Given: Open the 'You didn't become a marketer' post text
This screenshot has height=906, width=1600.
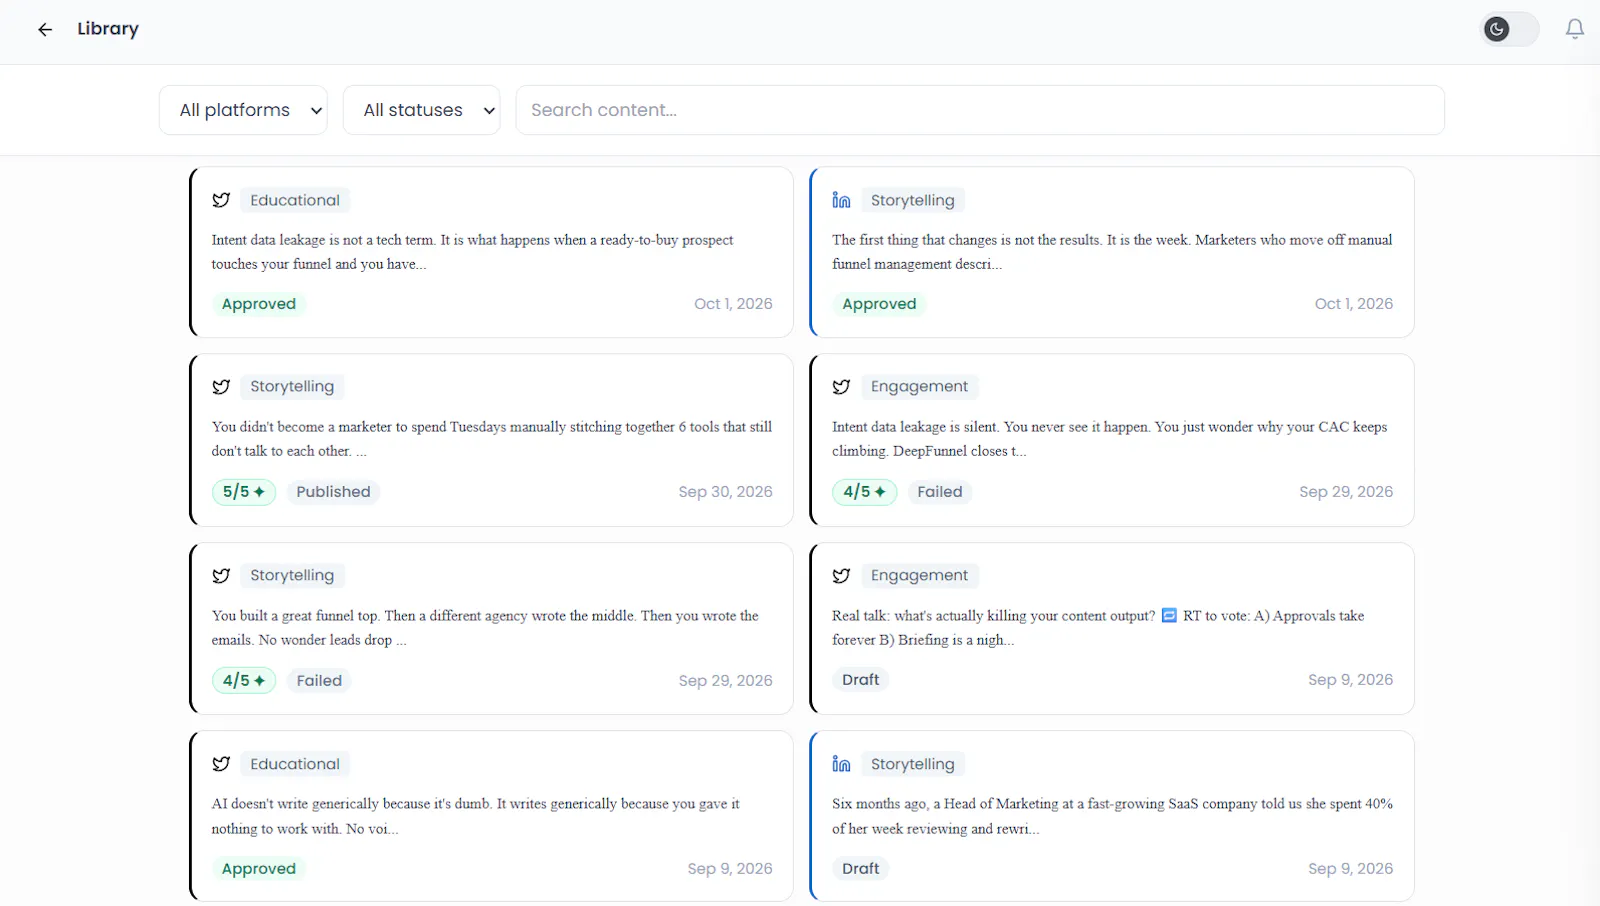Looking at the screenshot, I should pyautogui.click(x=492, y=439).
